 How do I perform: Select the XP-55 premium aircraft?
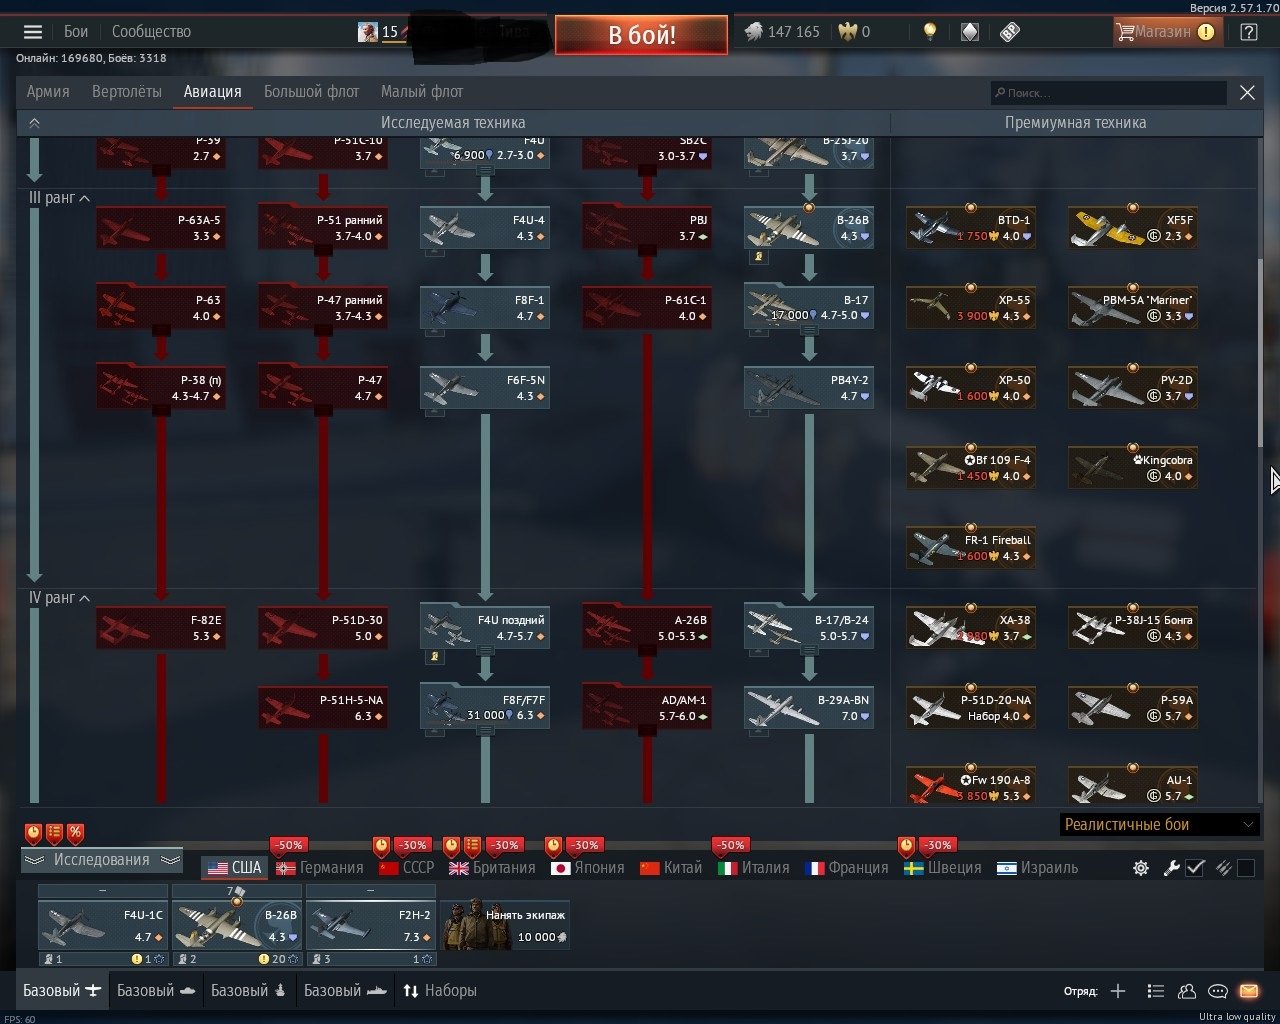coord(971,308)
